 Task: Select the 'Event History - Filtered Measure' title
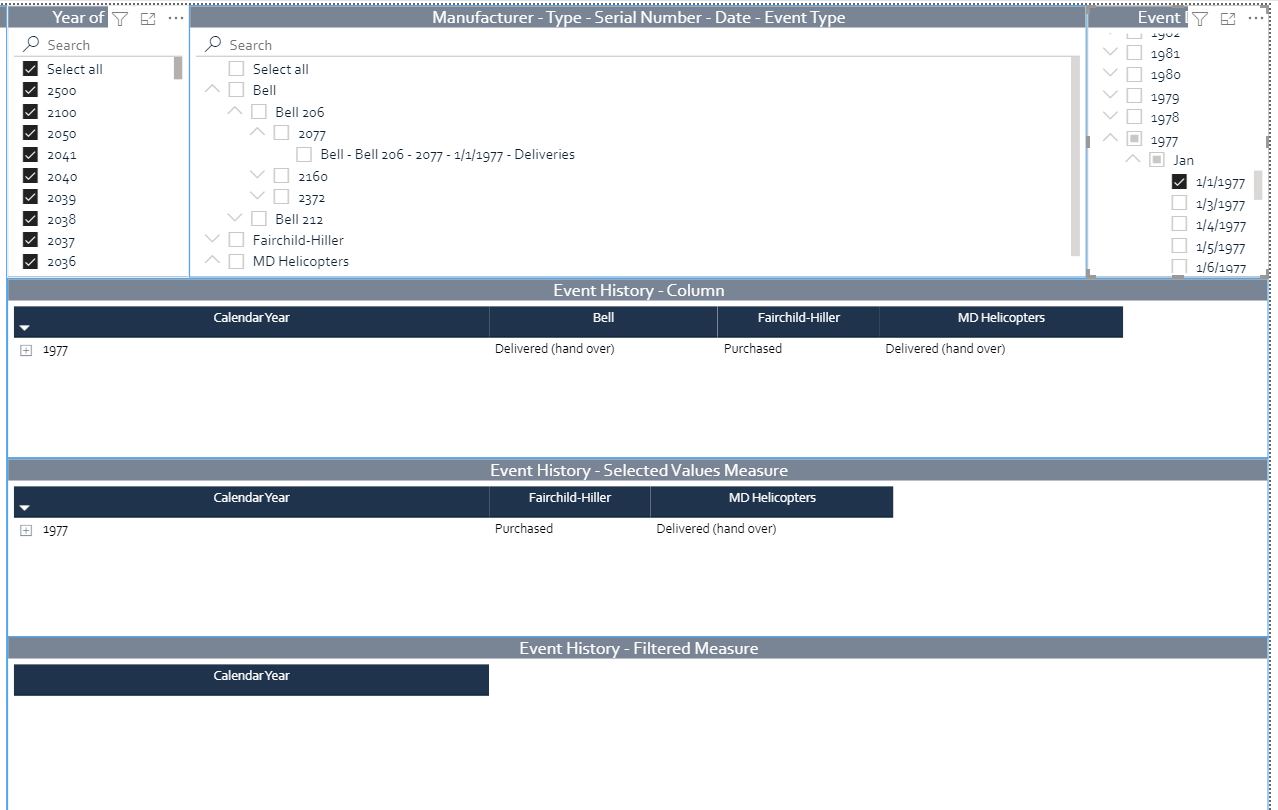(x=638, y=648)
